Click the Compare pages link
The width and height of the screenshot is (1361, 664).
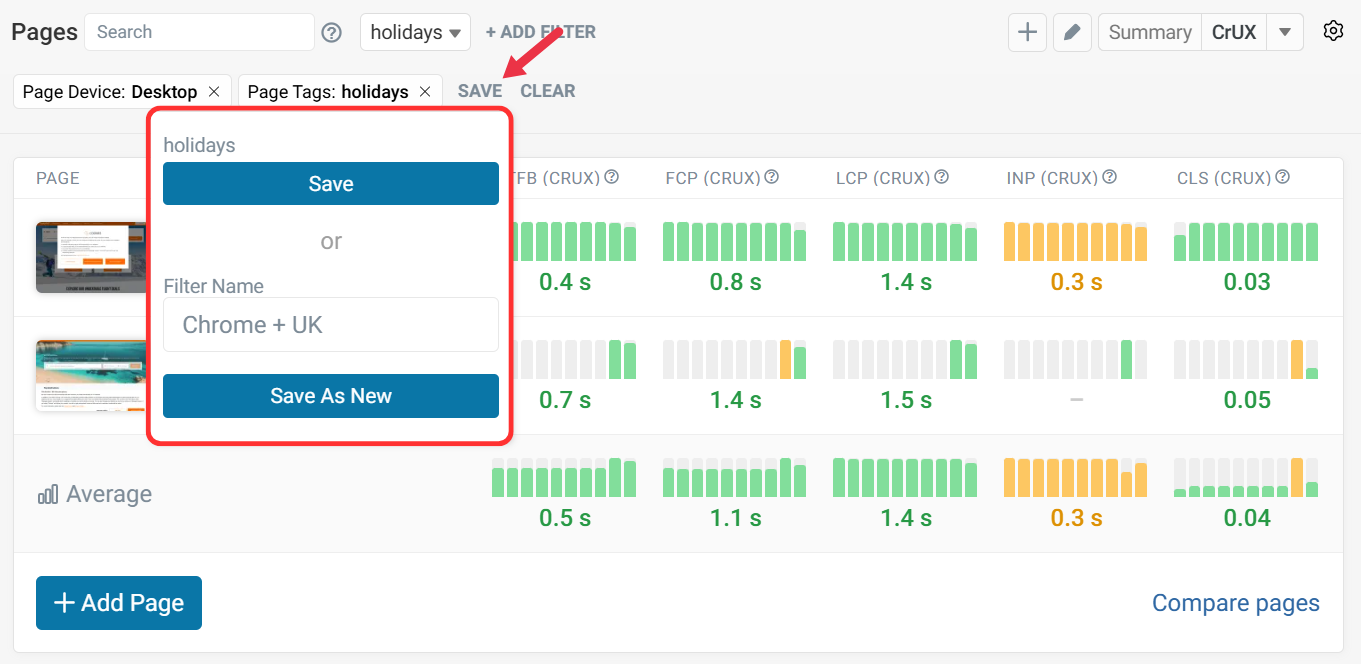[x=1235, y=603]
